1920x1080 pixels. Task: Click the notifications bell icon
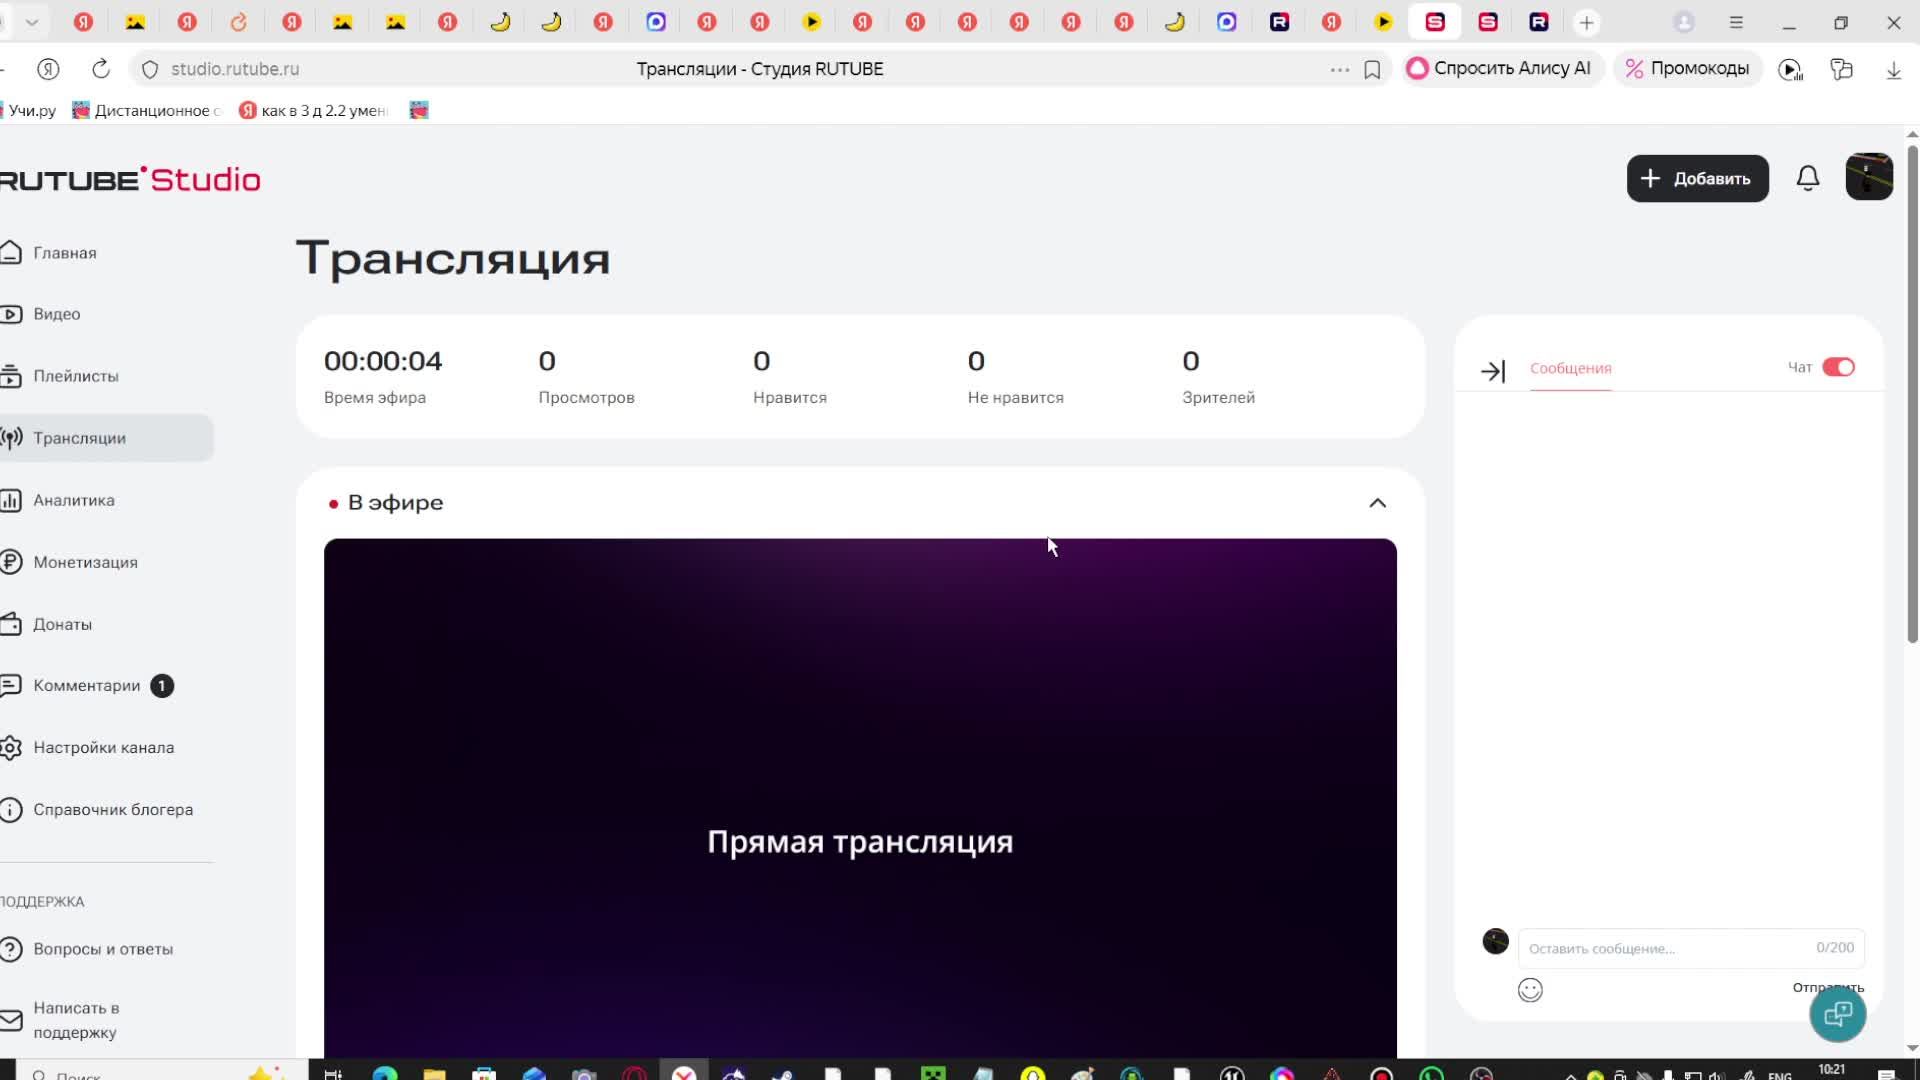1807,179
